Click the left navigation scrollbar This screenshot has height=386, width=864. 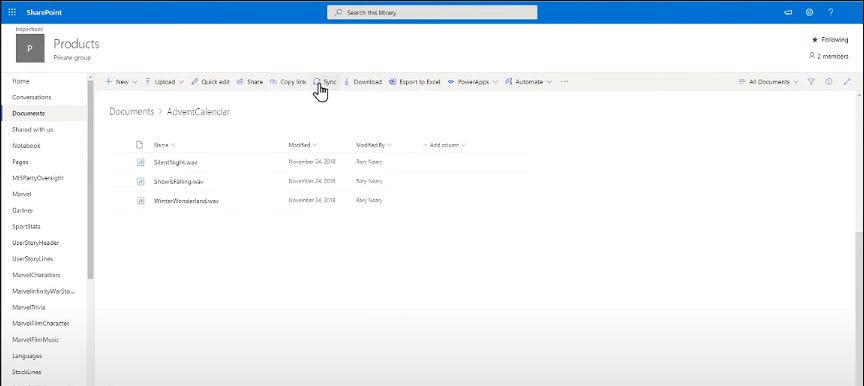[90, 179]
